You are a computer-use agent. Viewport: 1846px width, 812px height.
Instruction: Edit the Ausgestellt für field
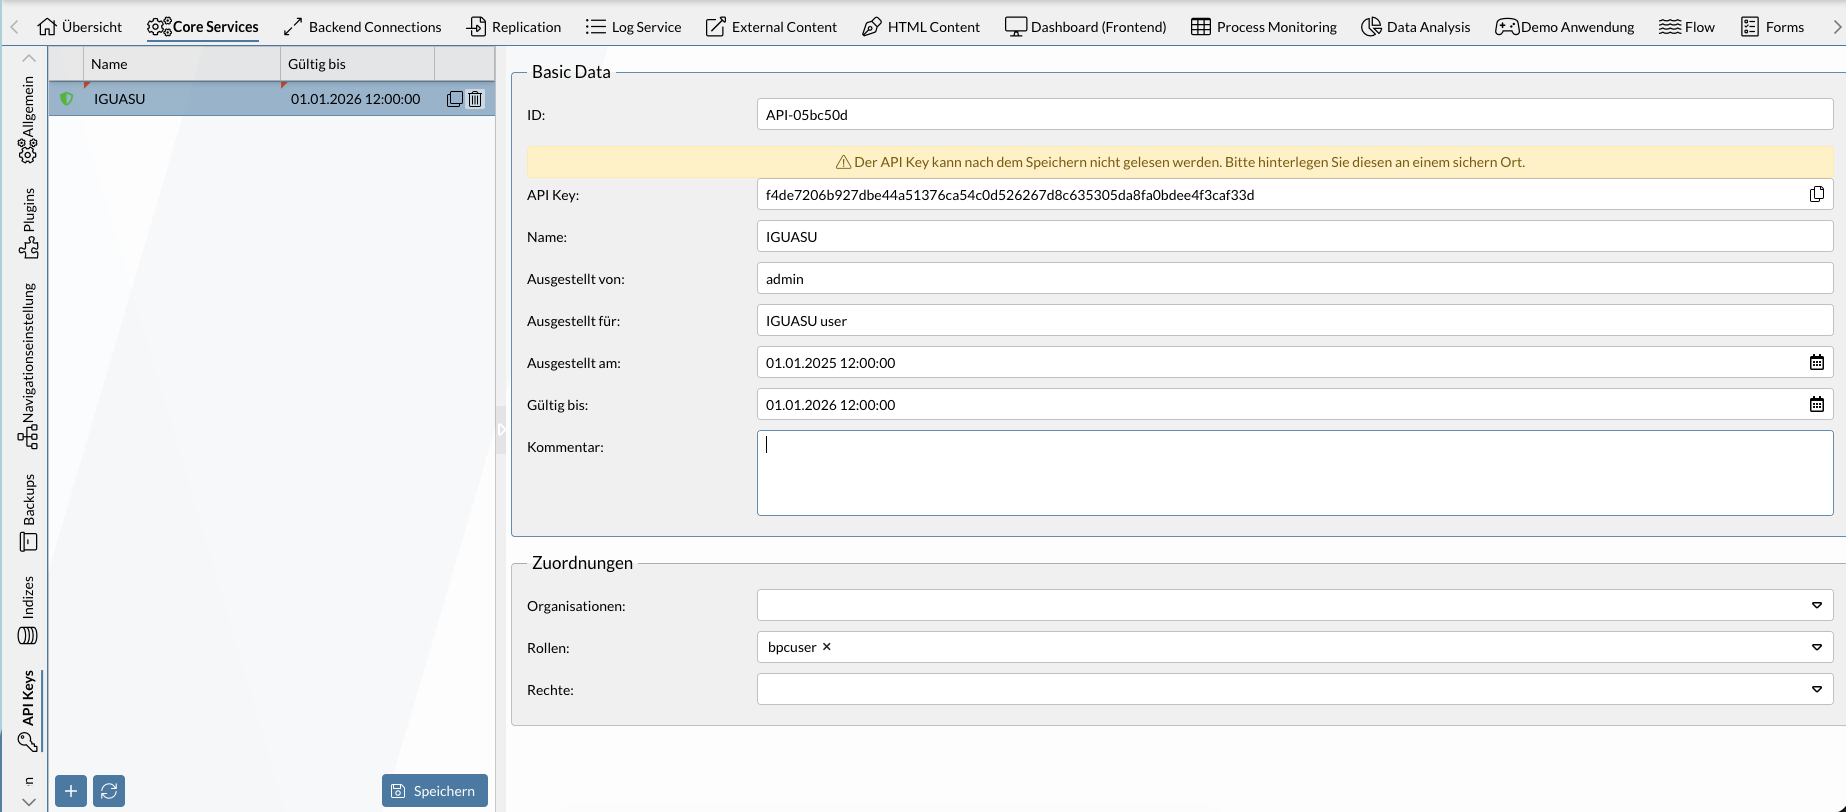coord(1295,320)
